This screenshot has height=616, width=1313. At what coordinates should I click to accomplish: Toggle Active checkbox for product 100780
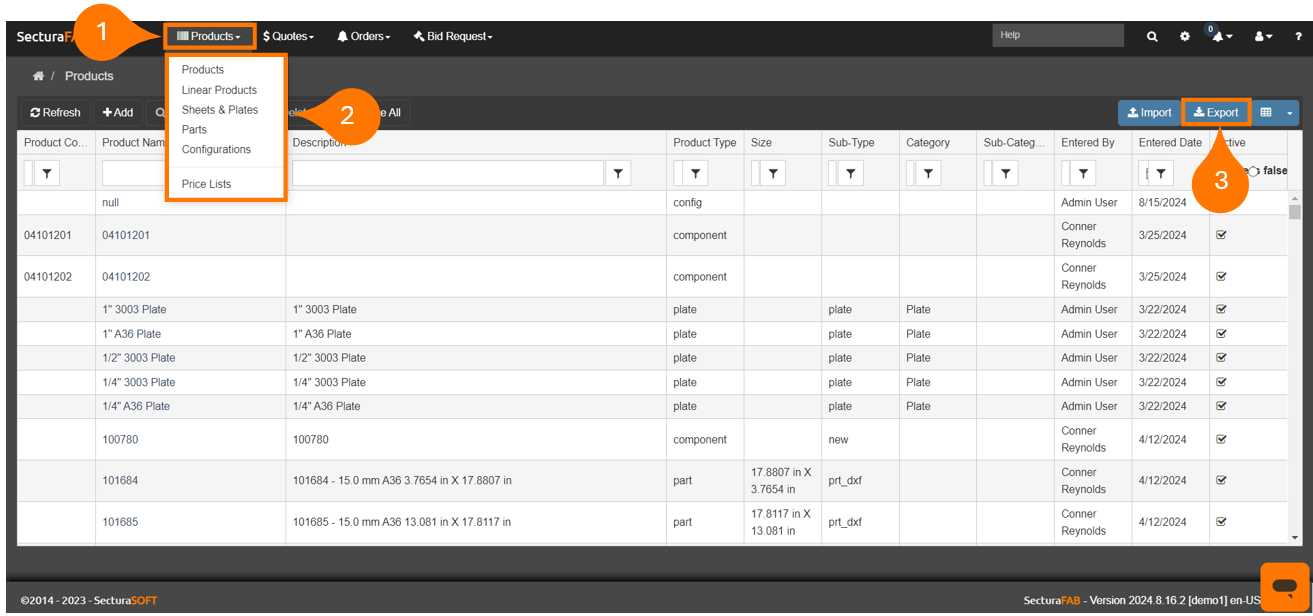coord(1221,439)
